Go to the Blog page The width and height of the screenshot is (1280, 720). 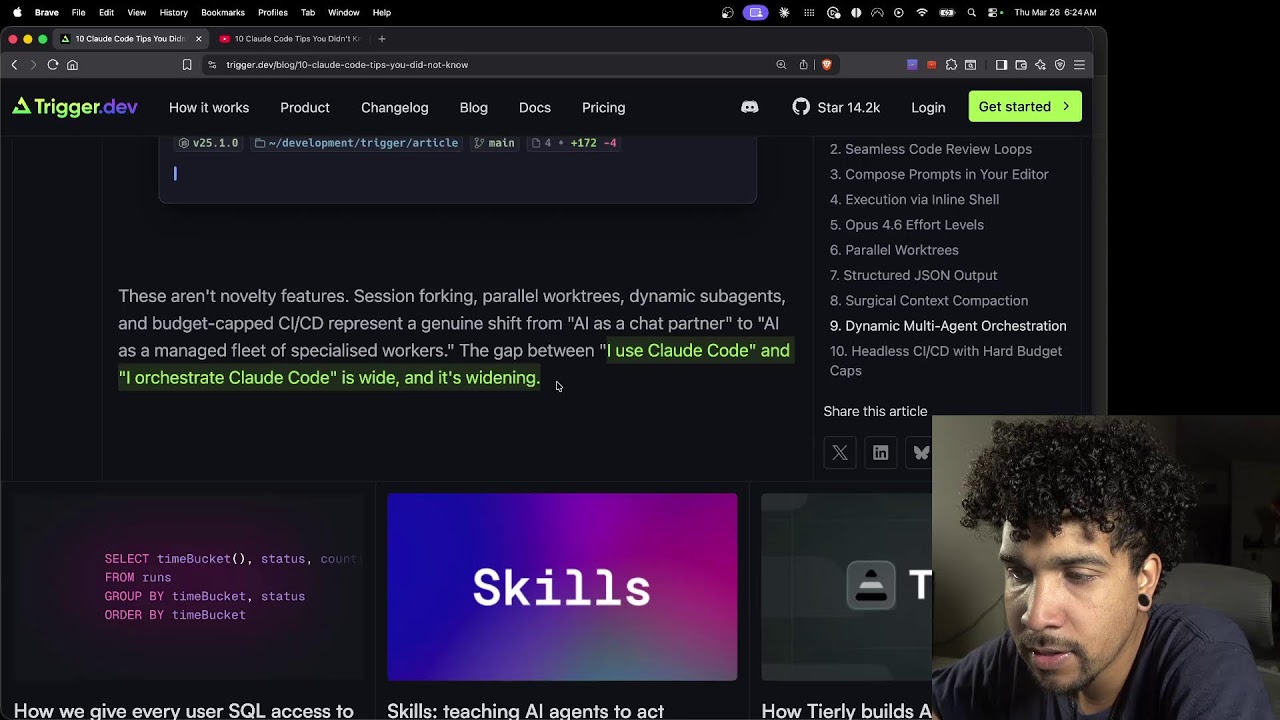coord(474,107)
